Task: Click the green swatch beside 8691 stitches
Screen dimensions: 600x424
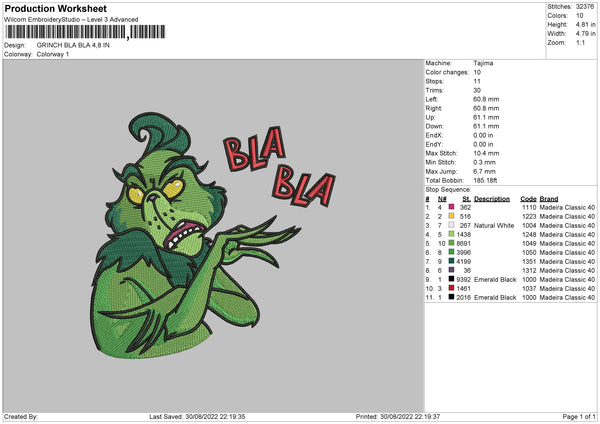Action: coord(452,243)
